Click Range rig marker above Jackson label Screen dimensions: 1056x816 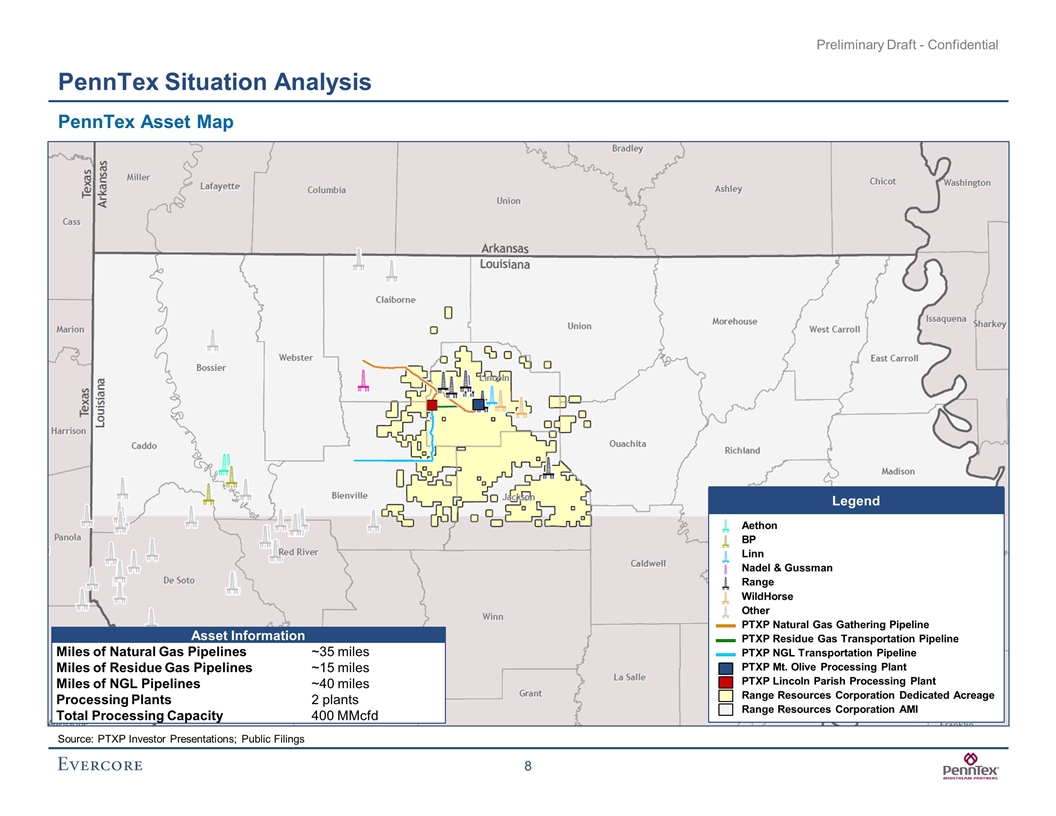548,468
